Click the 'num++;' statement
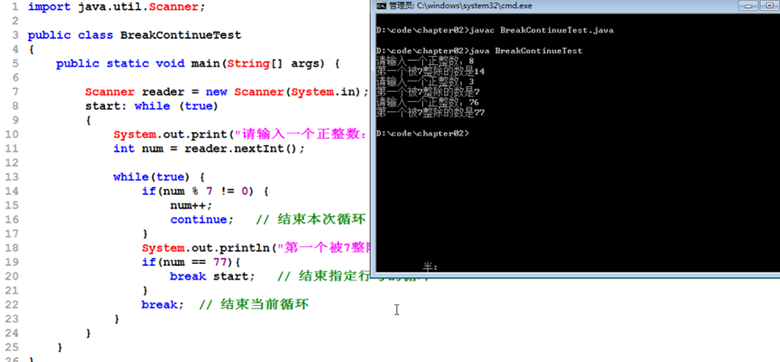 click(x=191, y=205)
